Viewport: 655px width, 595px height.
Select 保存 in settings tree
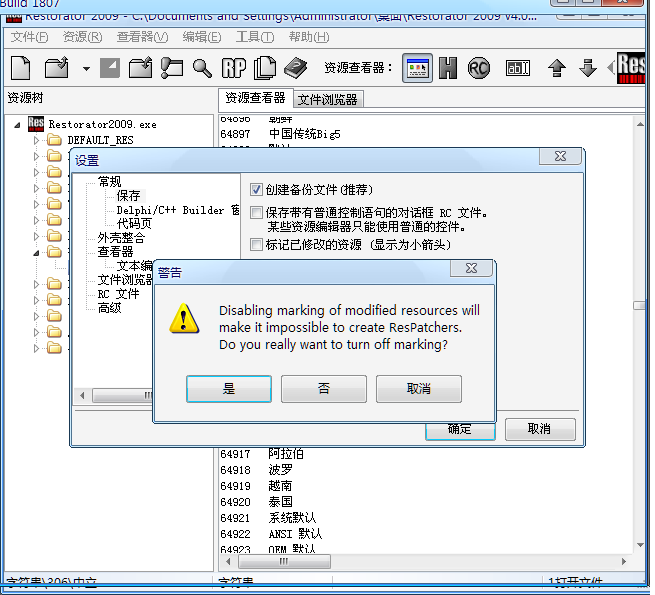tap(128, 196)
